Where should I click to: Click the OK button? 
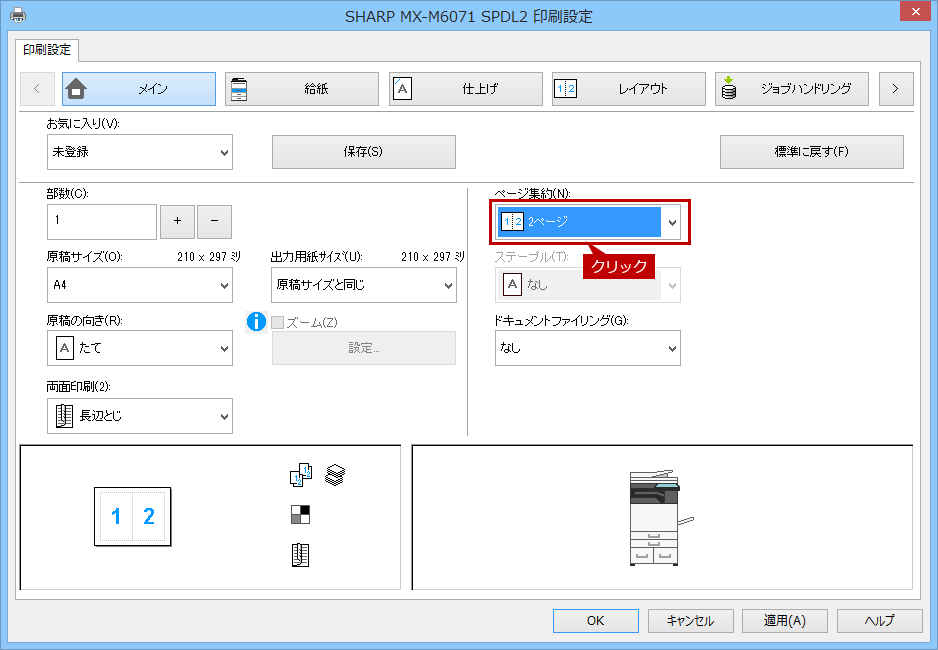click(596, 621)
